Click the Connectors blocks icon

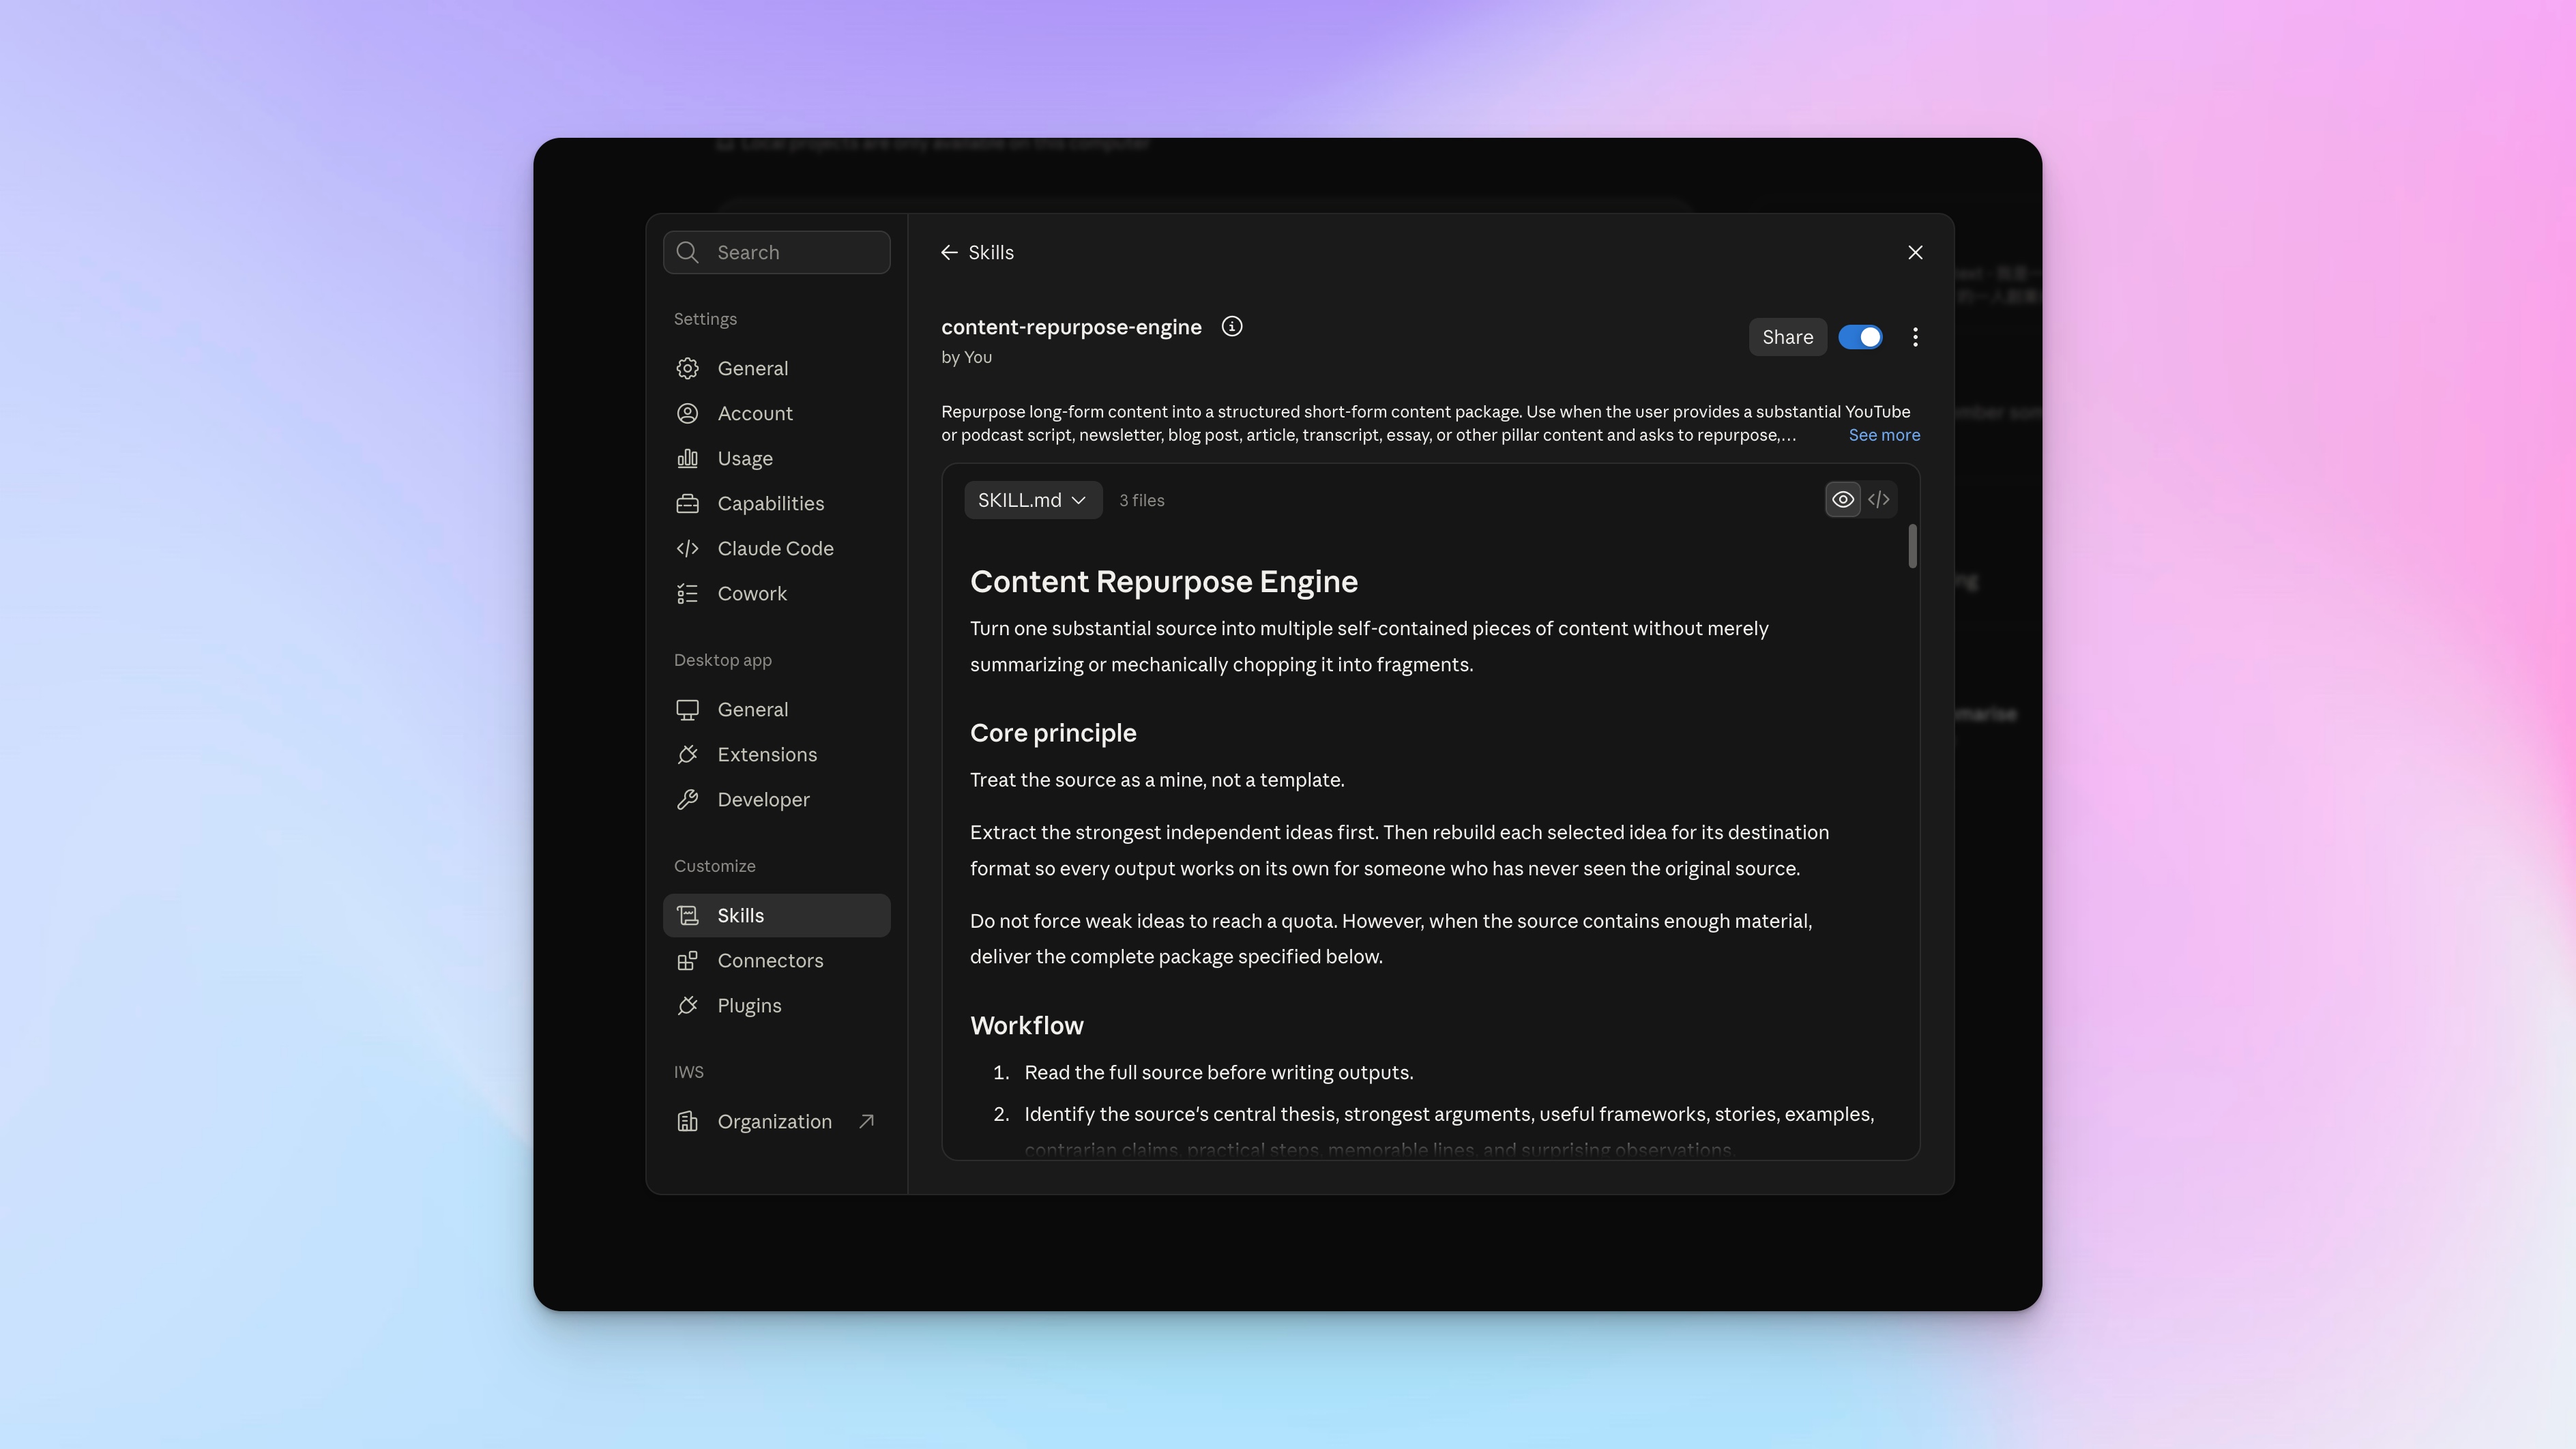[687, 960]
